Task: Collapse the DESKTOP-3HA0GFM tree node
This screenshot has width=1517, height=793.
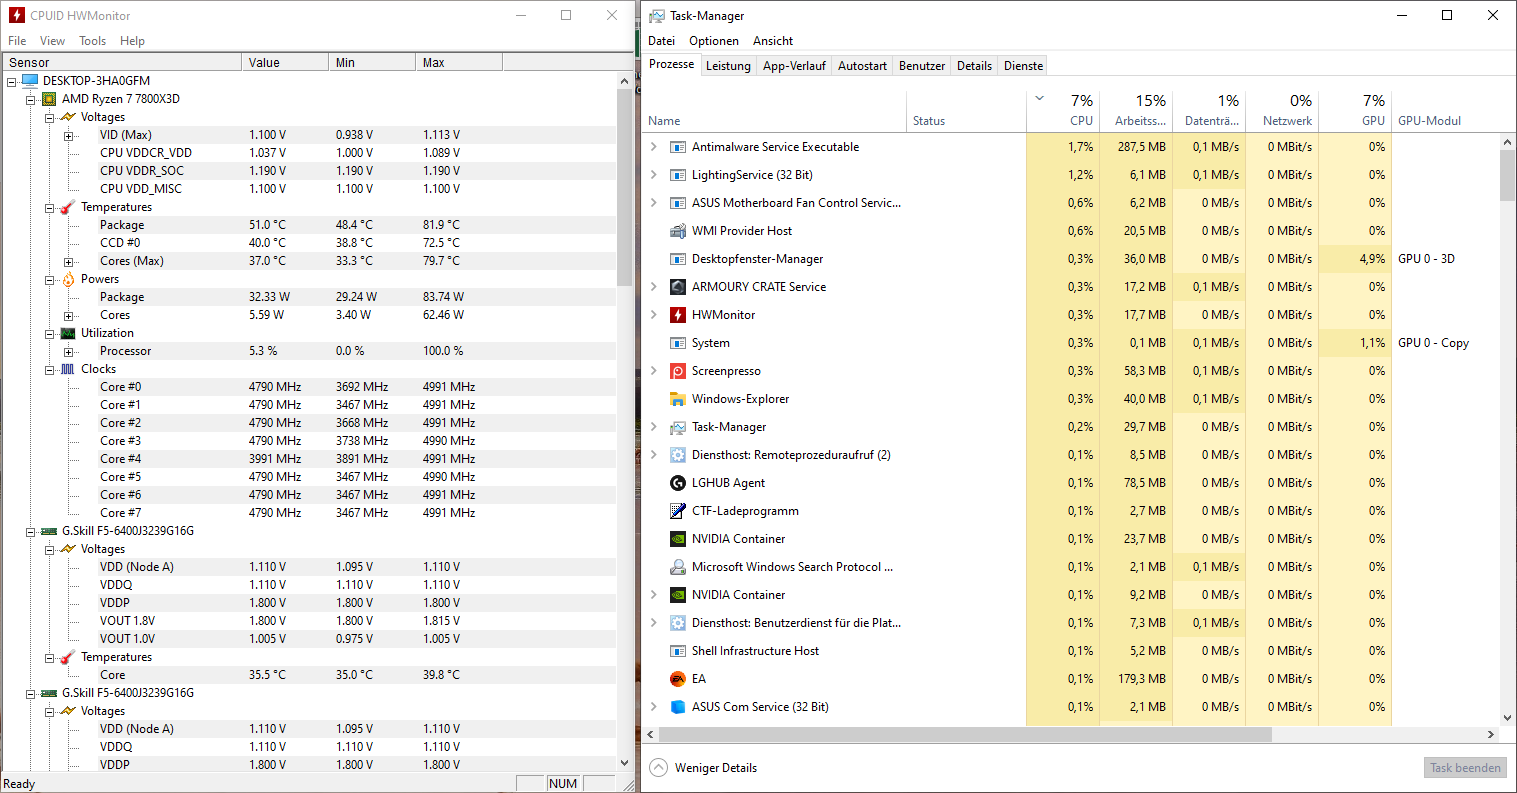Action: (12, 81)
